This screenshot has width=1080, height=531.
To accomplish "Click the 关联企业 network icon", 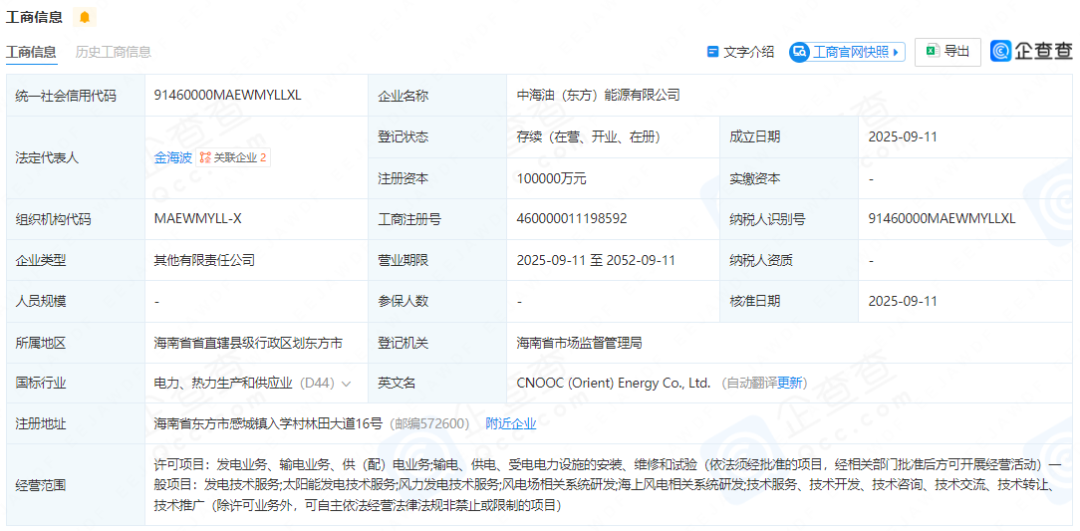I will pos(205,158).
